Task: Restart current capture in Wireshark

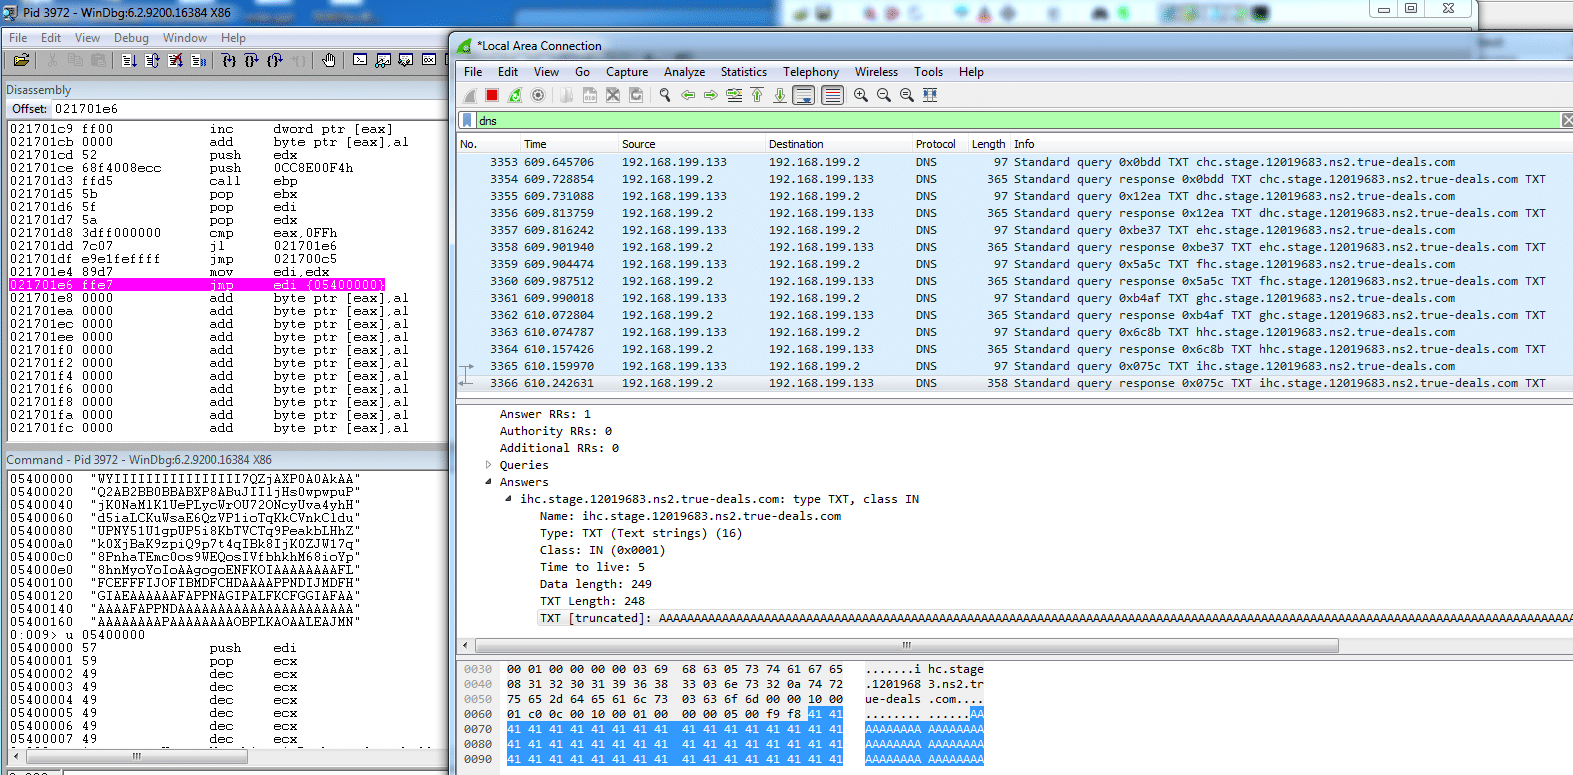Action: (x=515, y=95)
